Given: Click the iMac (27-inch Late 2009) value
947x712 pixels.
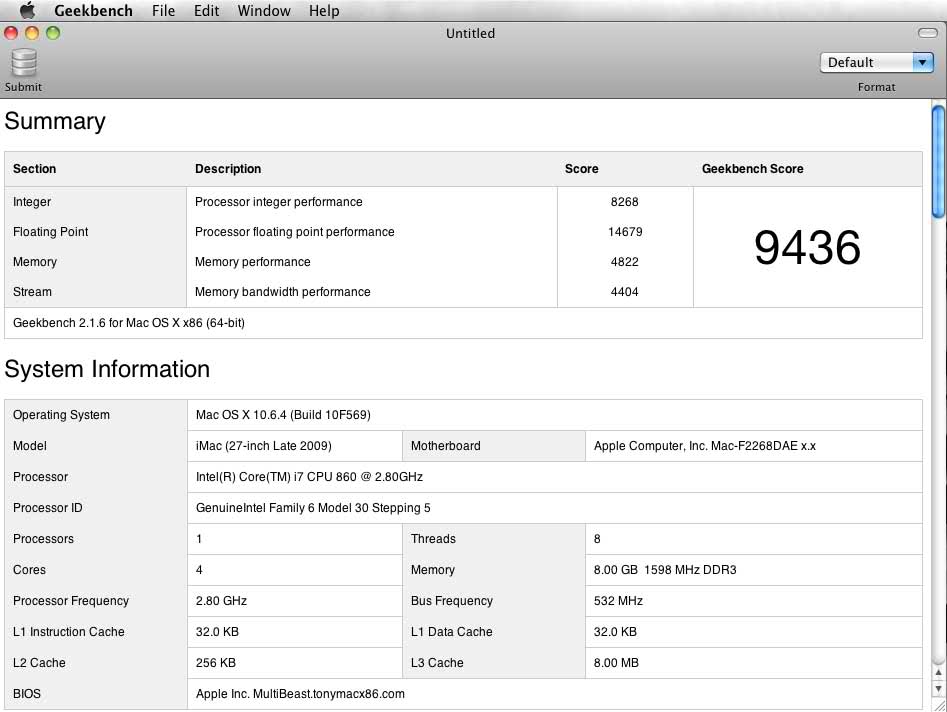Looking at the screenshot, I should tap(263, 446).
